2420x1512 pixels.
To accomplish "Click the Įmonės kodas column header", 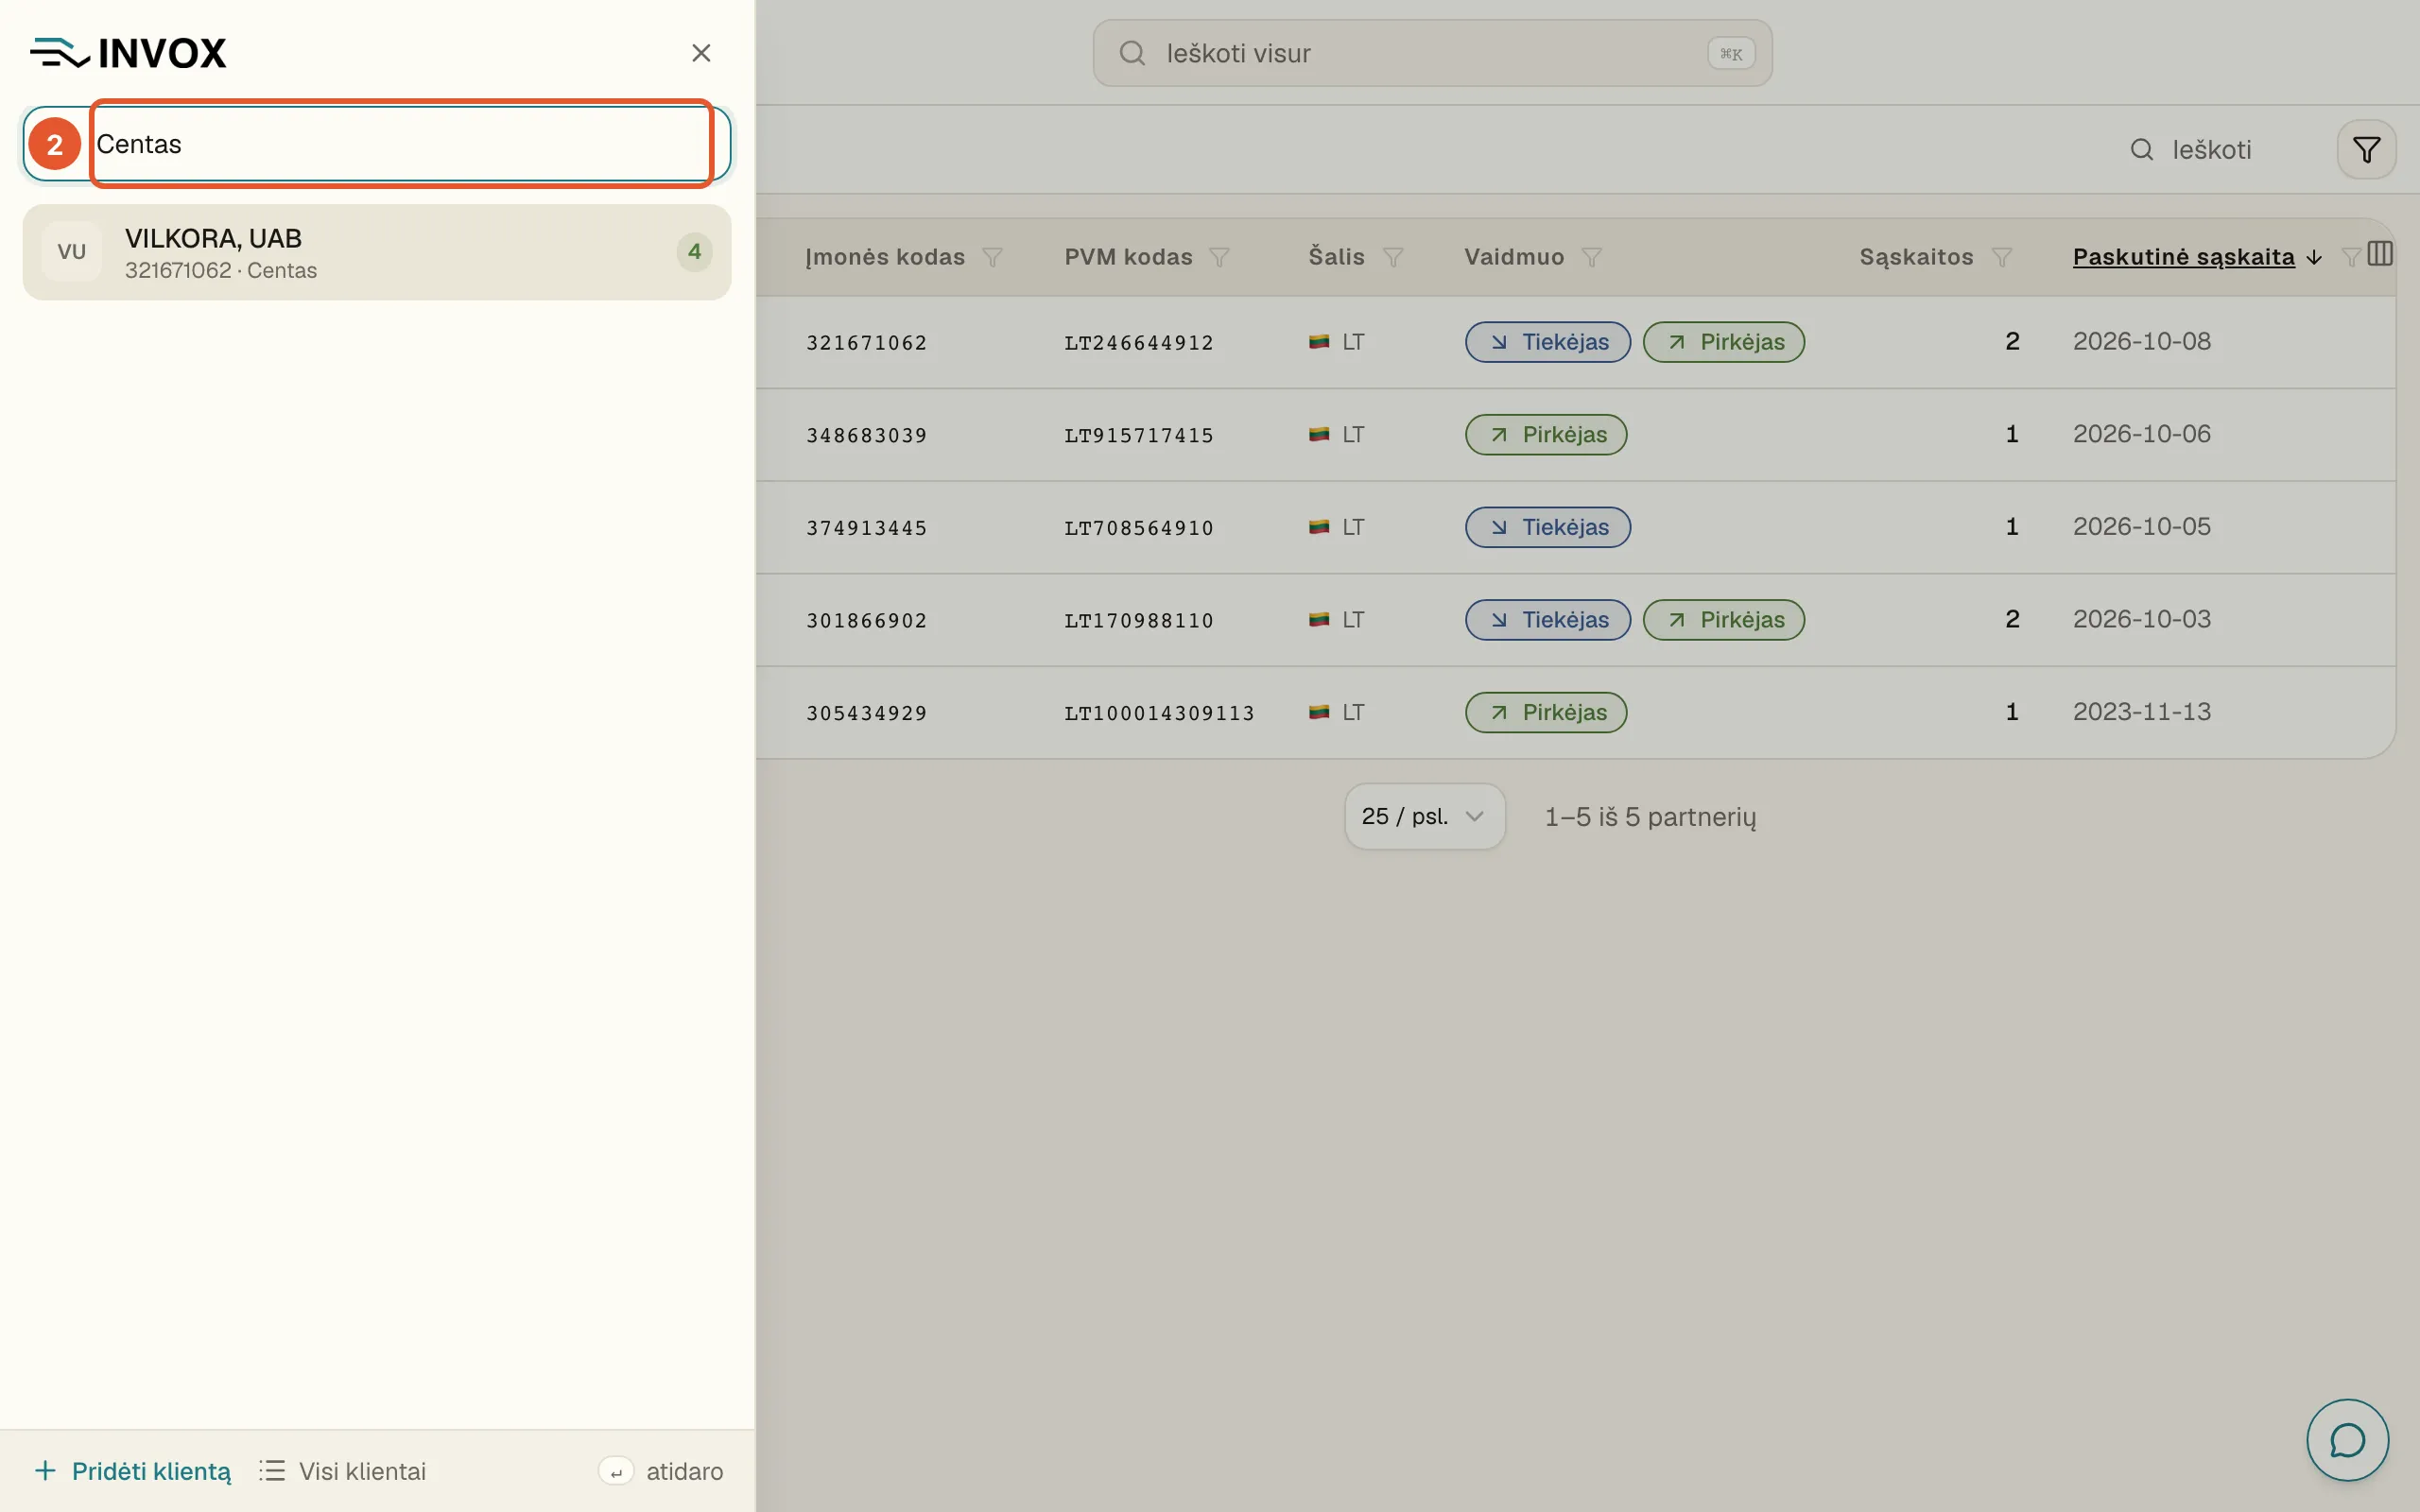I will 885,257.
